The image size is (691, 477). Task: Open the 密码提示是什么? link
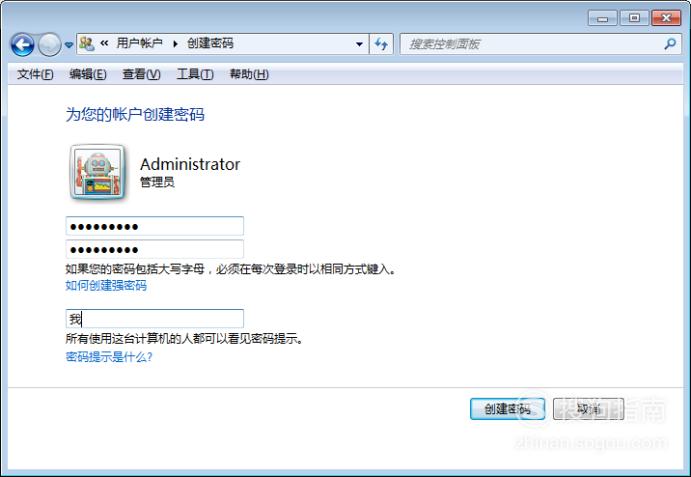[x=109, y=357]
